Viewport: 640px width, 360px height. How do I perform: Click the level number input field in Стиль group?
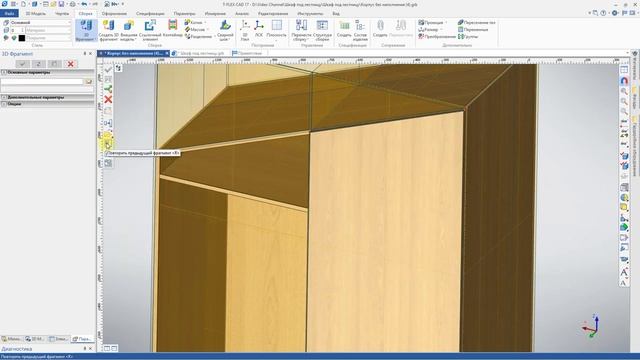point(17,30)
